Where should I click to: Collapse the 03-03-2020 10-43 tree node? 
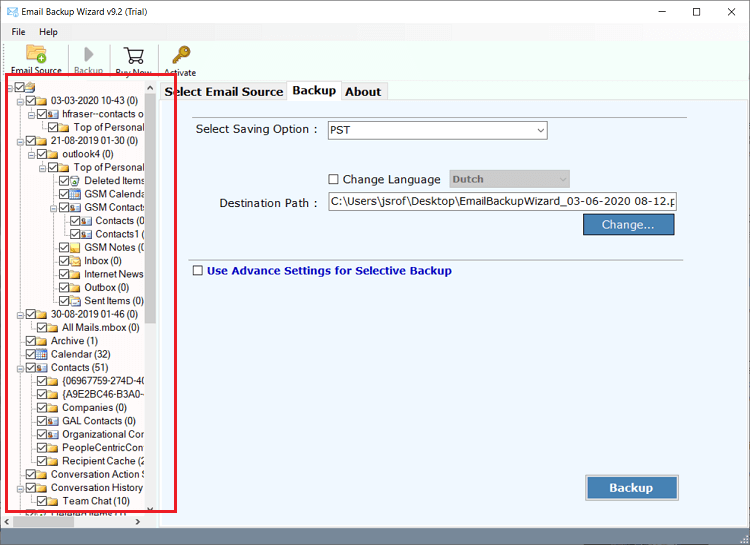tap(20, 101)
